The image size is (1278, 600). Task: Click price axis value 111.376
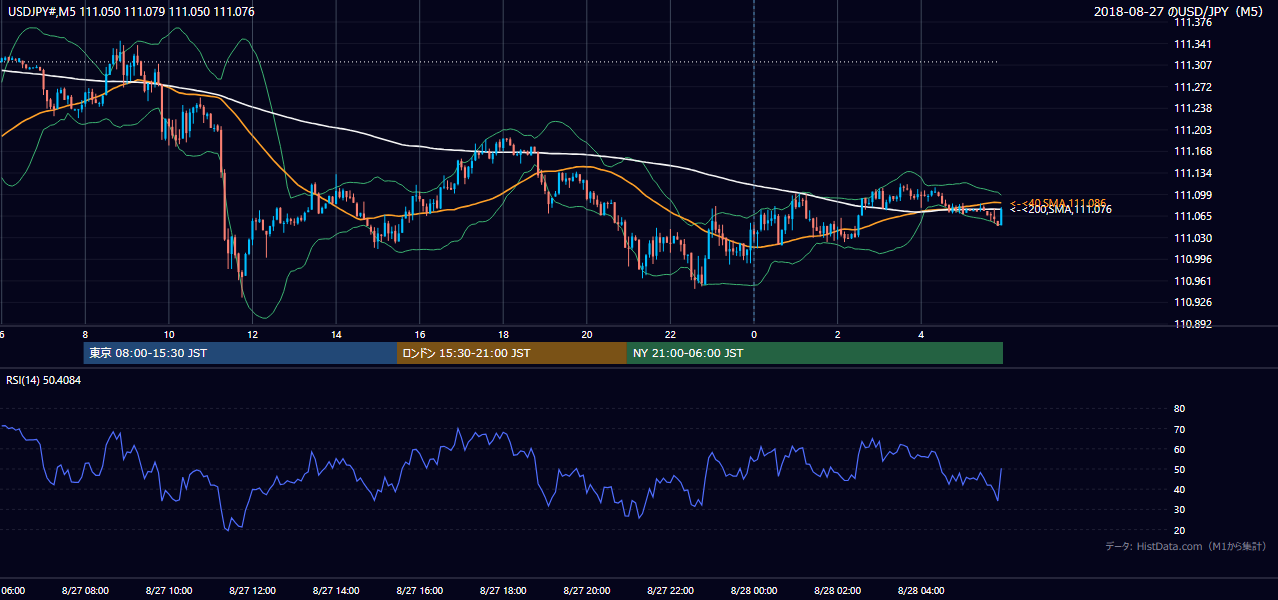point(1194,22)
